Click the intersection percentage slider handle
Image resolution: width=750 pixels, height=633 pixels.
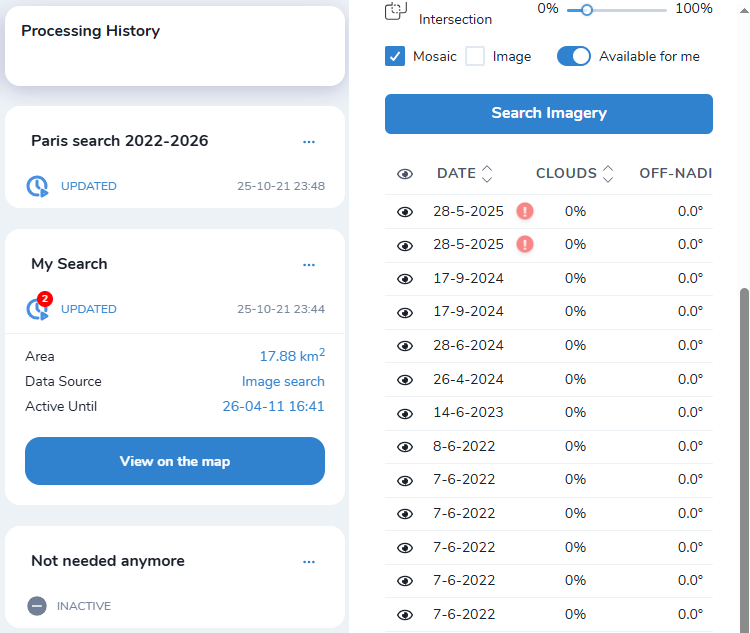pos(587,9)
